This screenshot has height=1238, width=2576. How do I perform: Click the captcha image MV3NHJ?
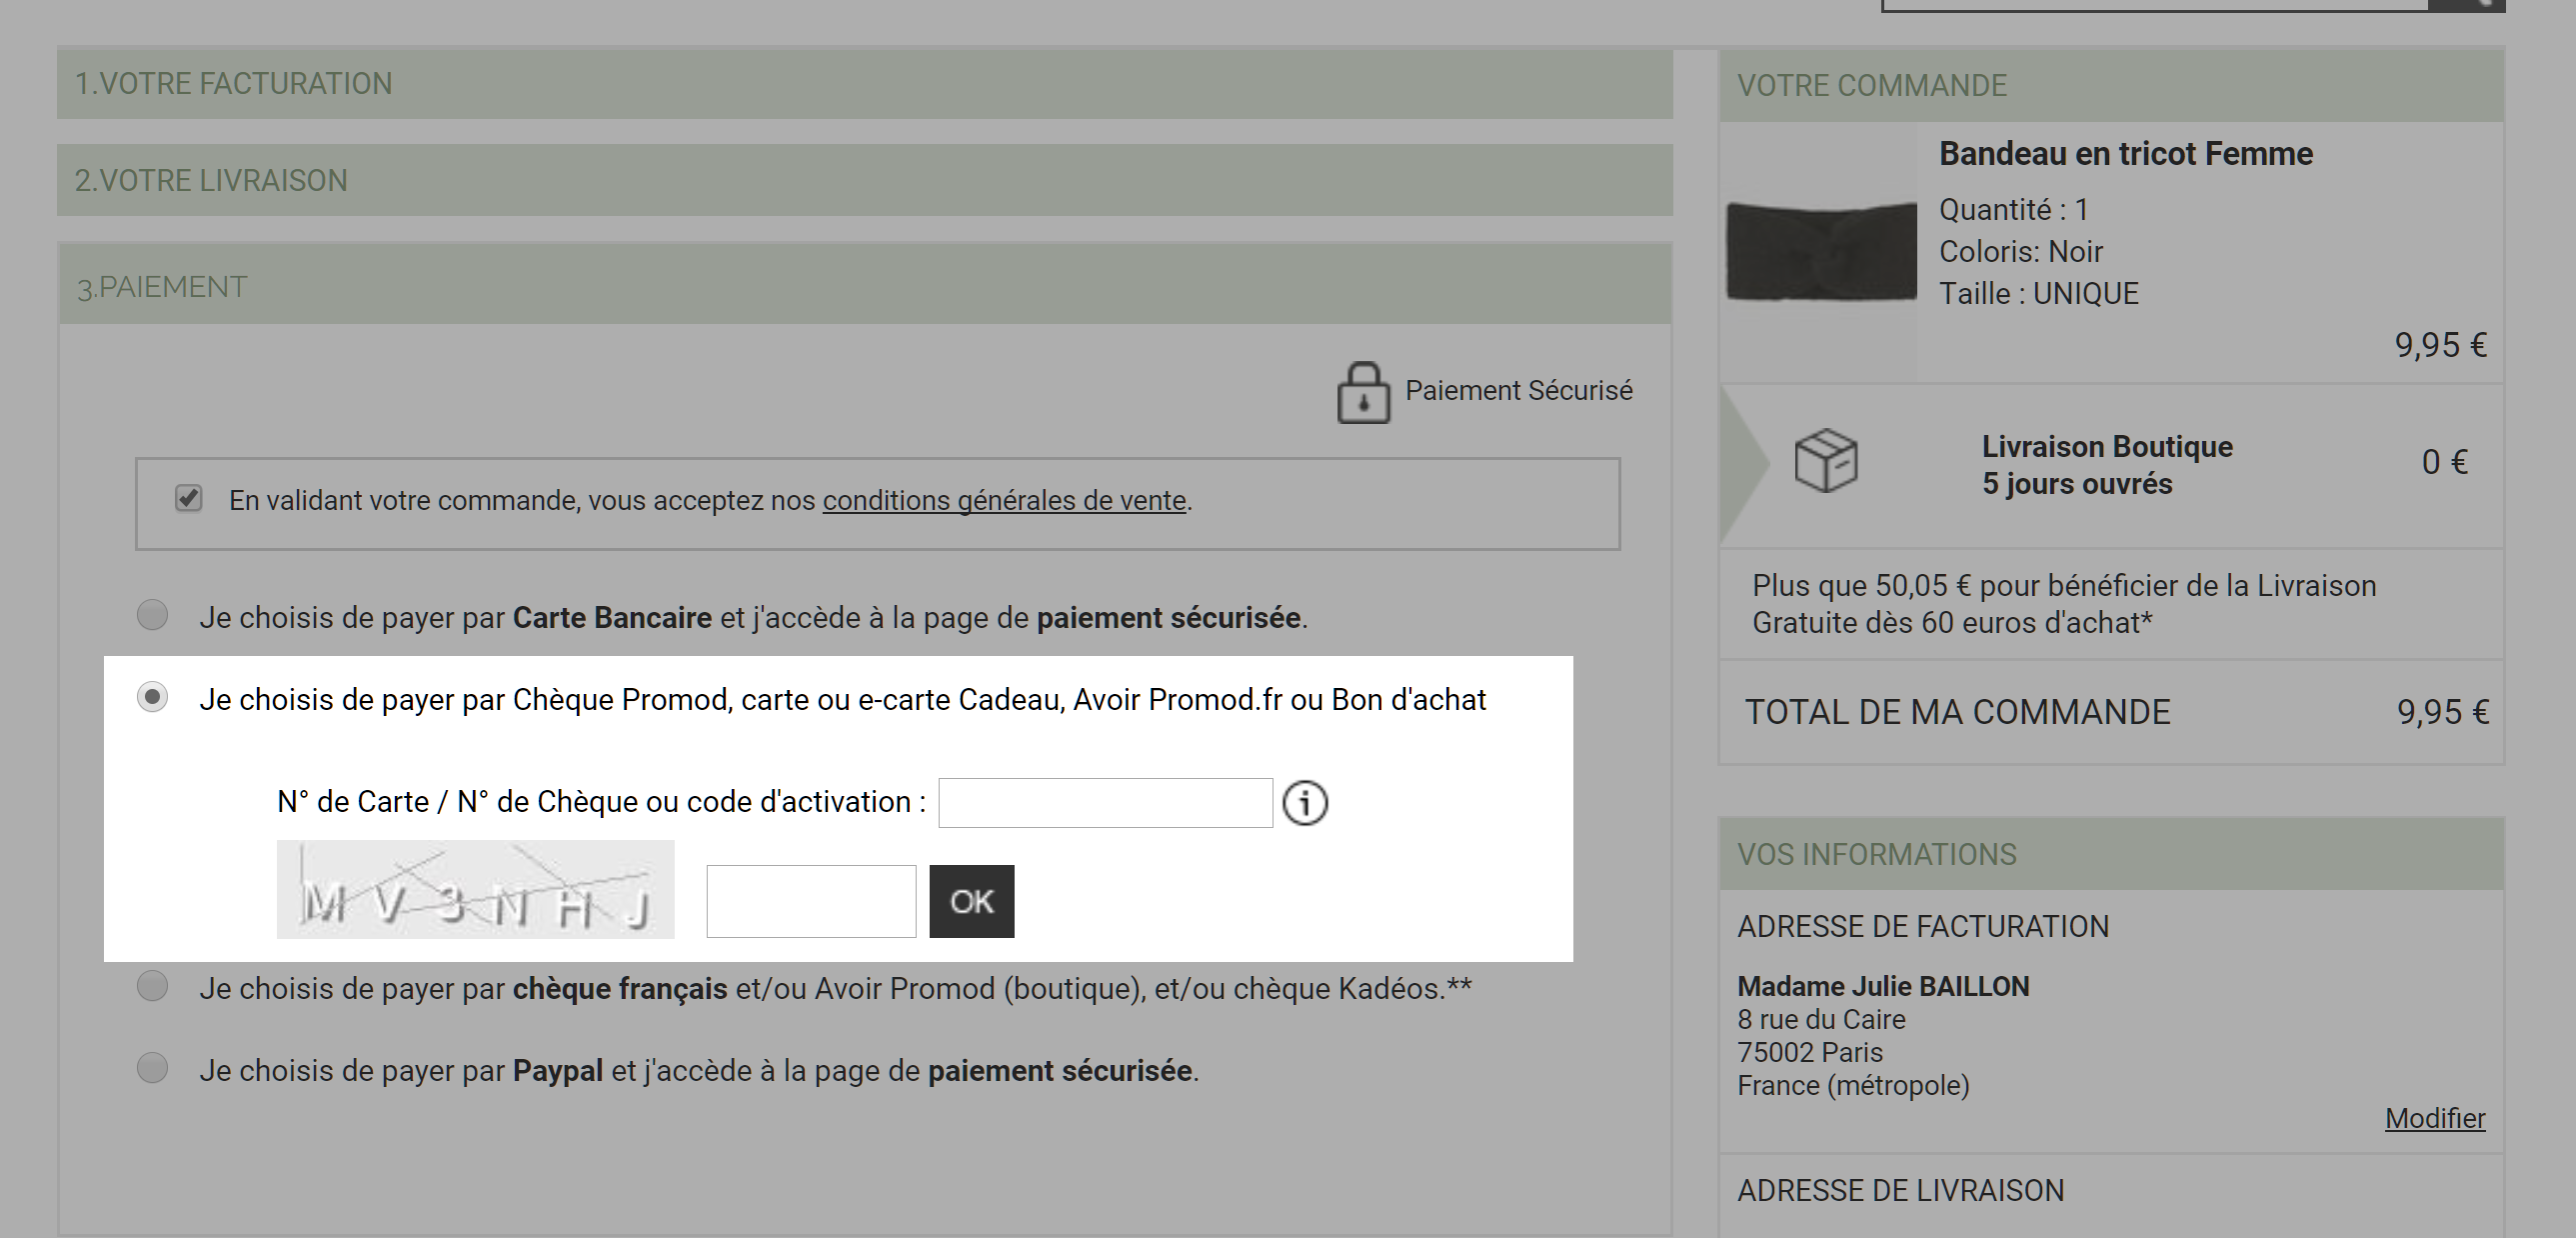coord(475,889)
